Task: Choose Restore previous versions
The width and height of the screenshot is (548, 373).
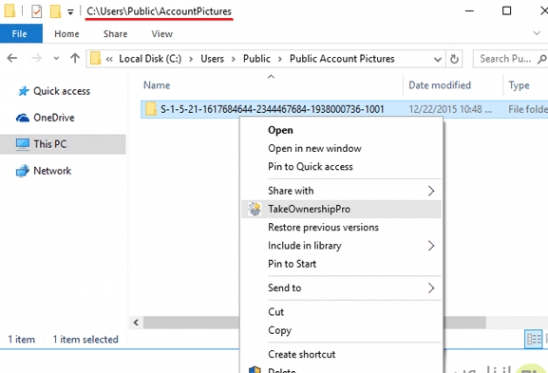Action: pyautogui.click(x=323, y=228)
